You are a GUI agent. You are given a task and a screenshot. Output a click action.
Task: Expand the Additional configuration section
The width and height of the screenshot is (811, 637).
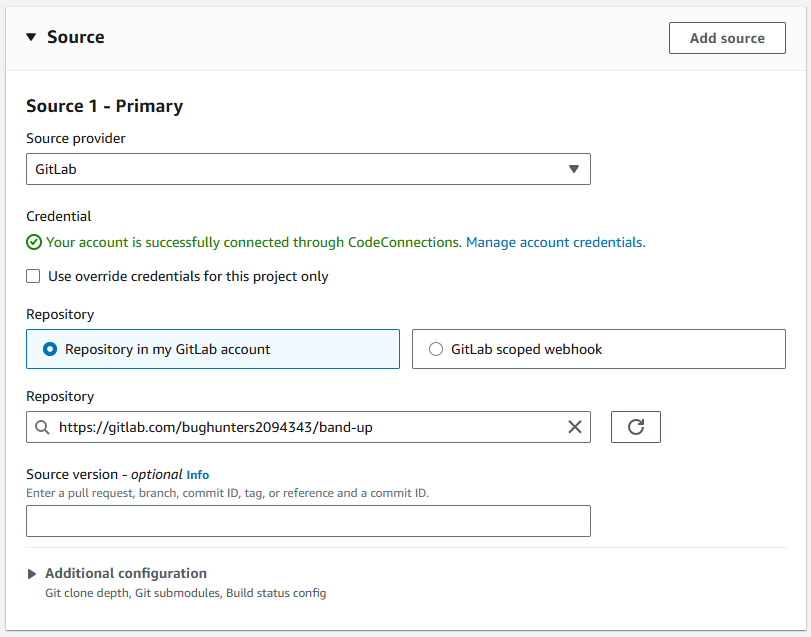pyautogui.click(x=125, y=573)
